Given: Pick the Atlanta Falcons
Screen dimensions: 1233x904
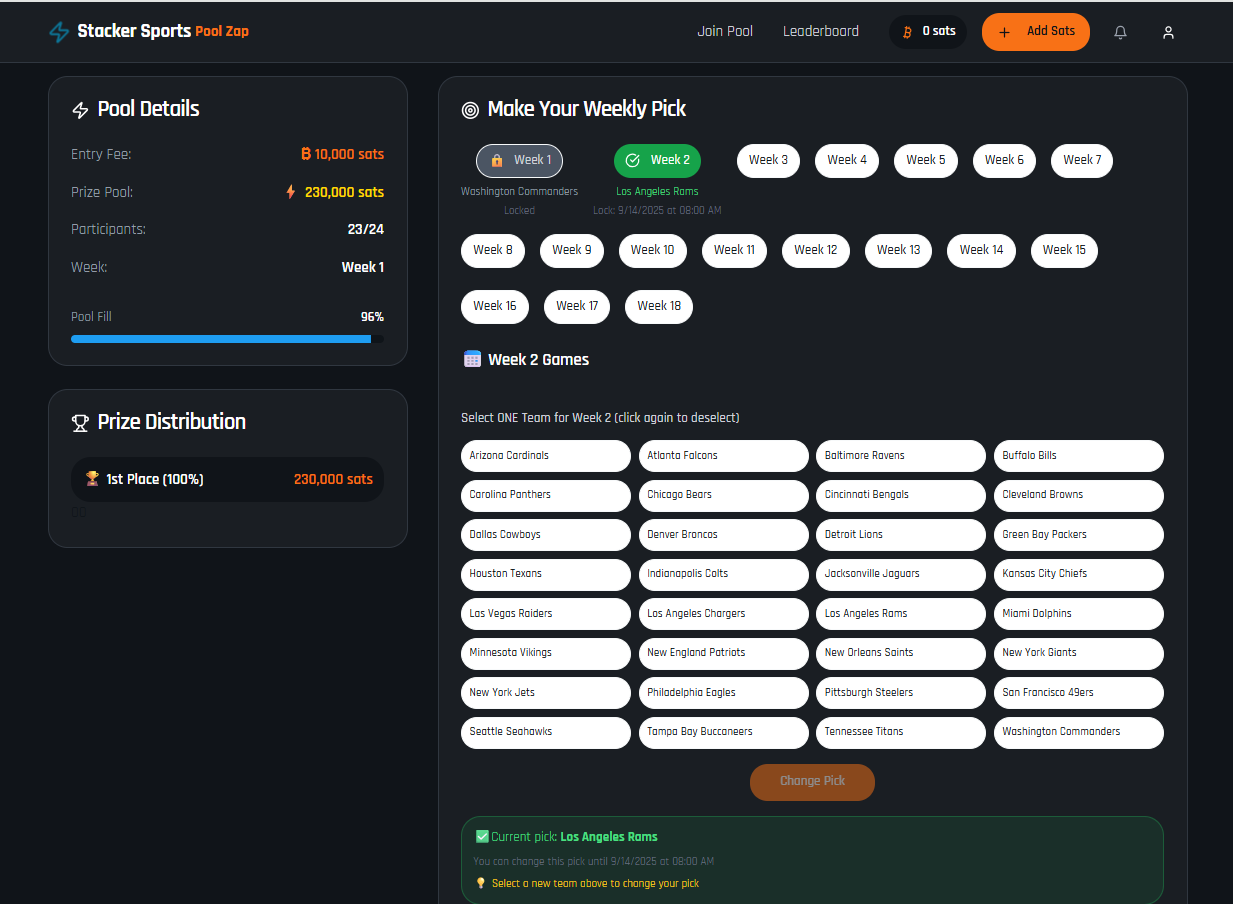Looking at the screenshot, I should [x=724, y=456].
